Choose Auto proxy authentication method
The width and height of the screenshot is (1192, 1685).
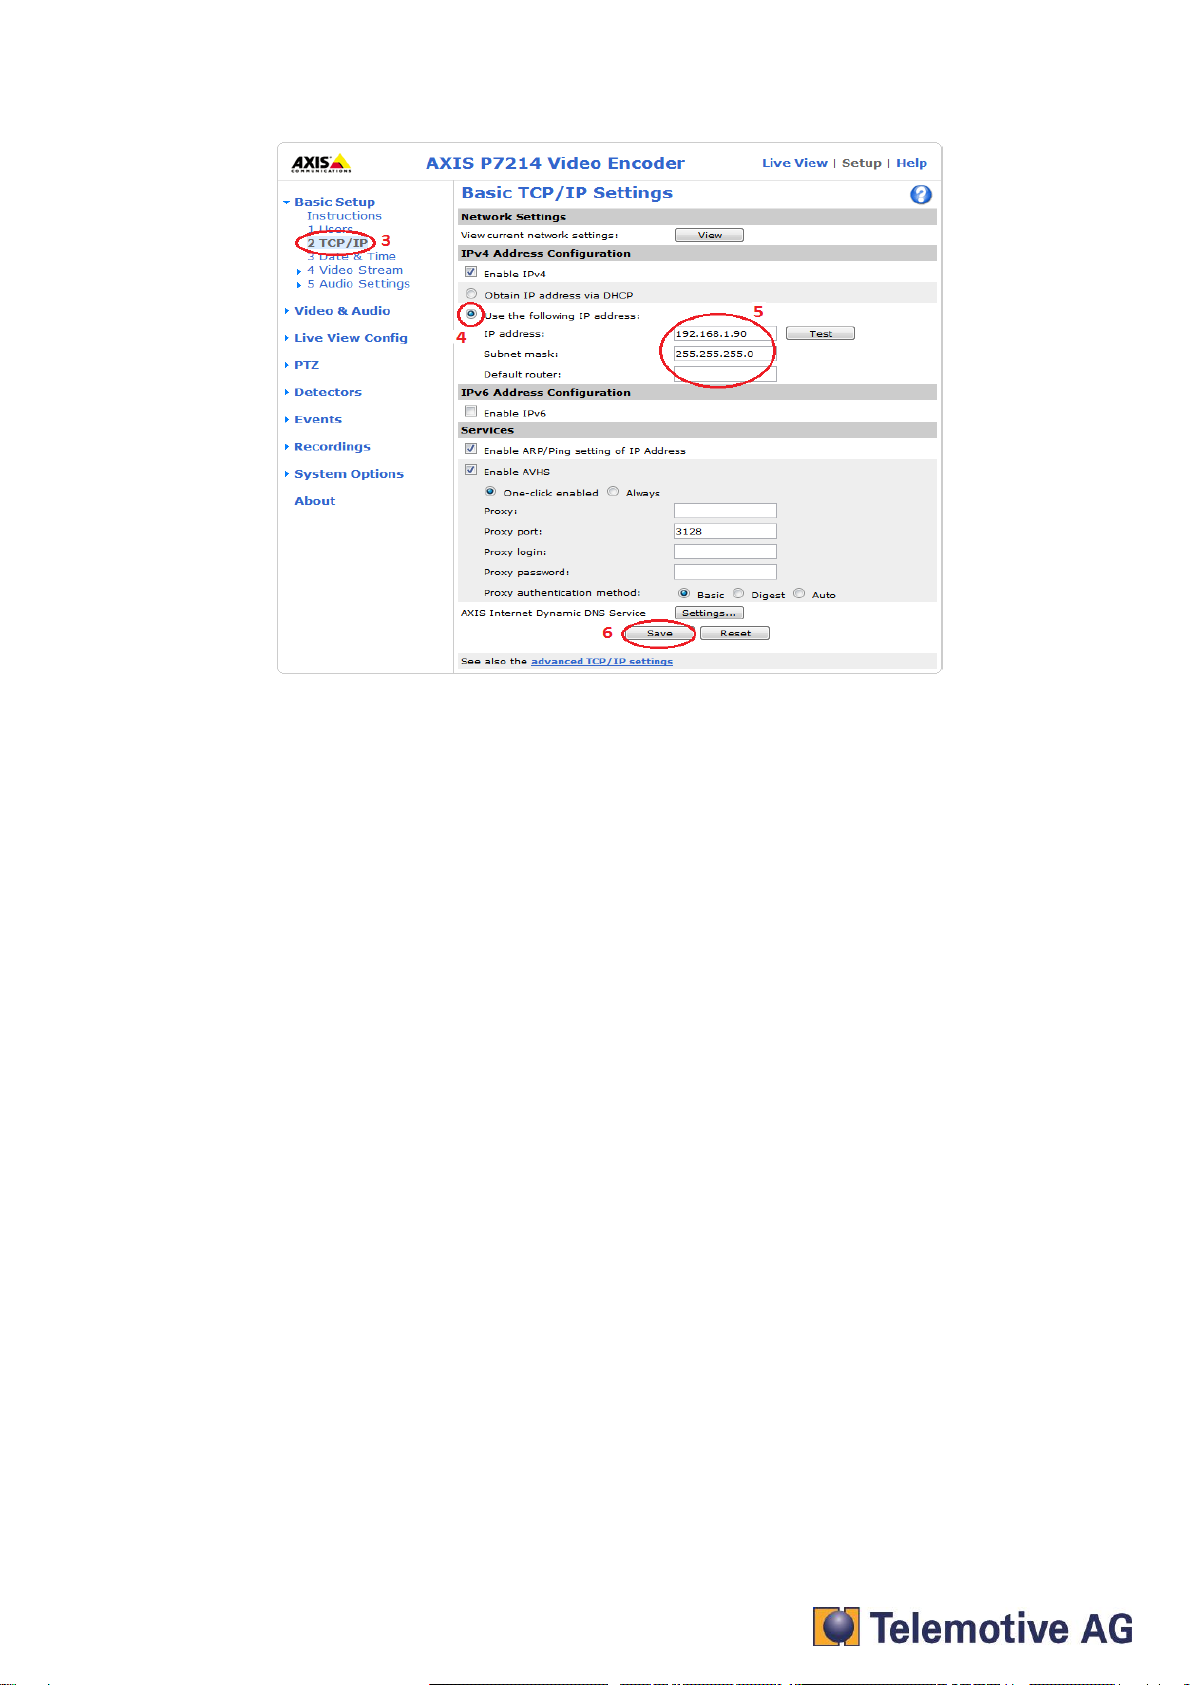click(x=799, y=594)
